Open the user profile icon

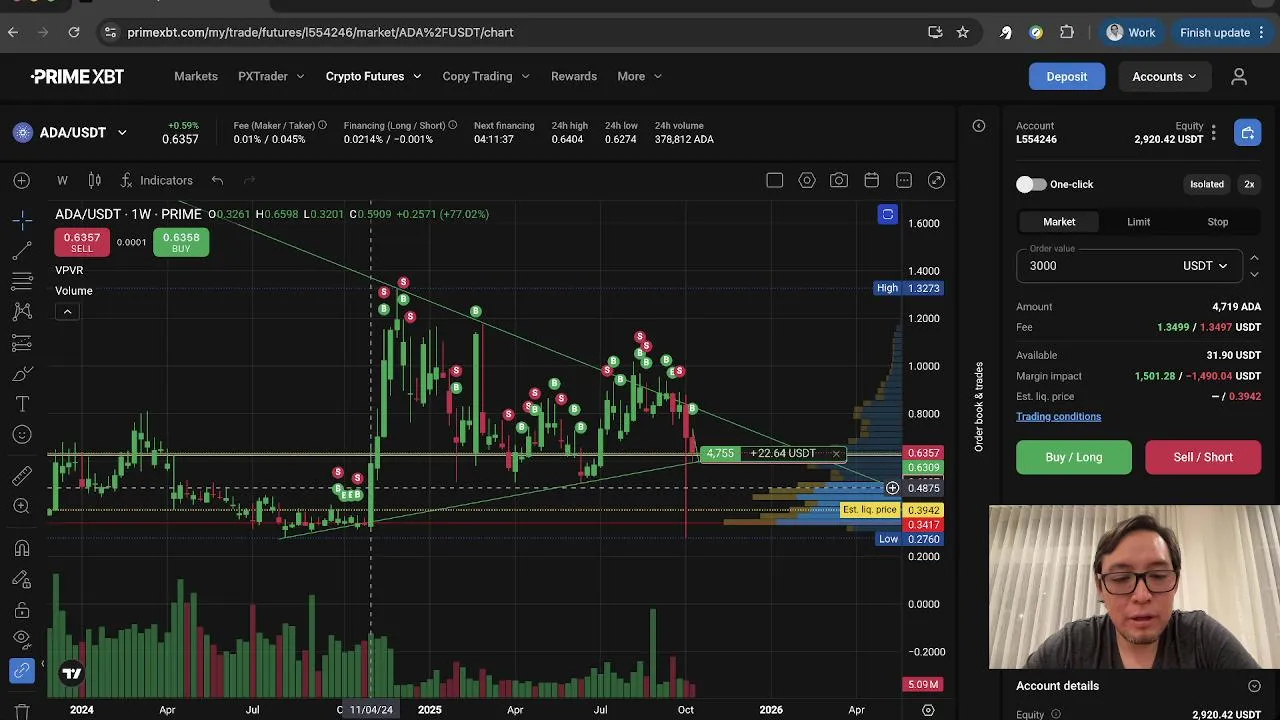click(x=1239, y=76)
